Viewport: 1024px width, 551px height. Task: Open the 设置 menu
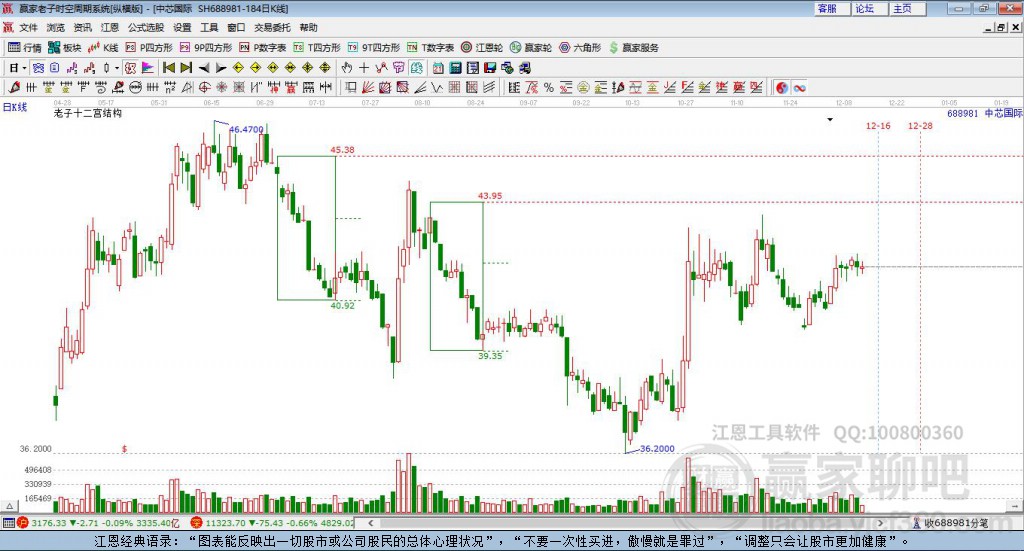pos(182,27)
